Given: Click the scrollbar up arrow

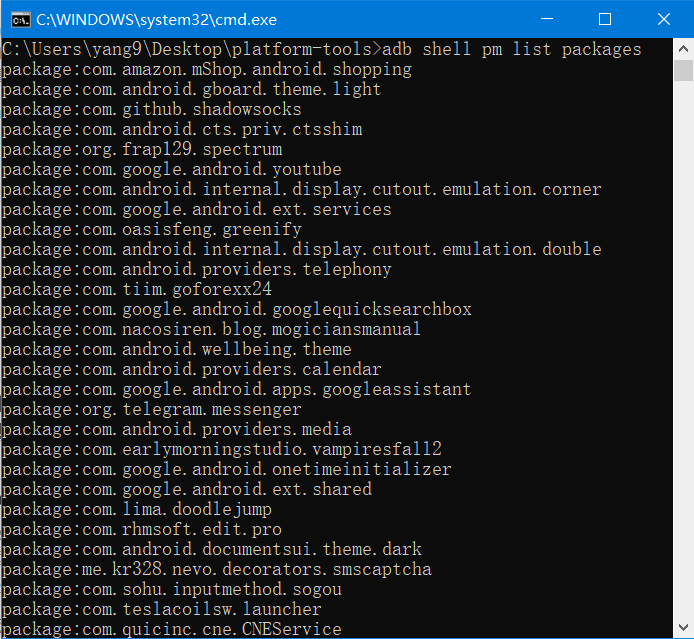Looking at the screenshot, I should pos(683,49).
